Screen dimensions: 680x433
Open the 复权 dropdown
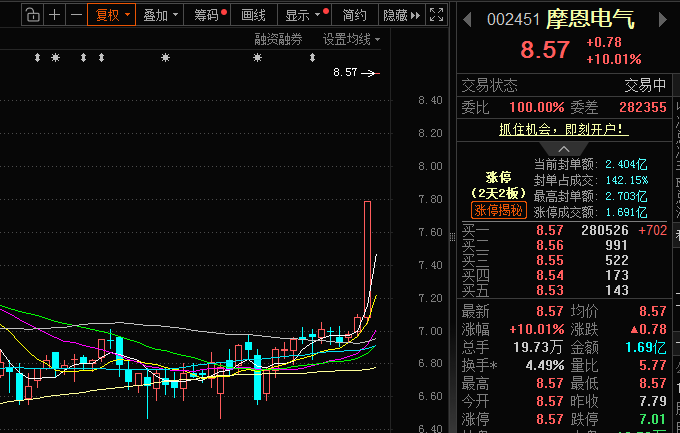(112, 15)
